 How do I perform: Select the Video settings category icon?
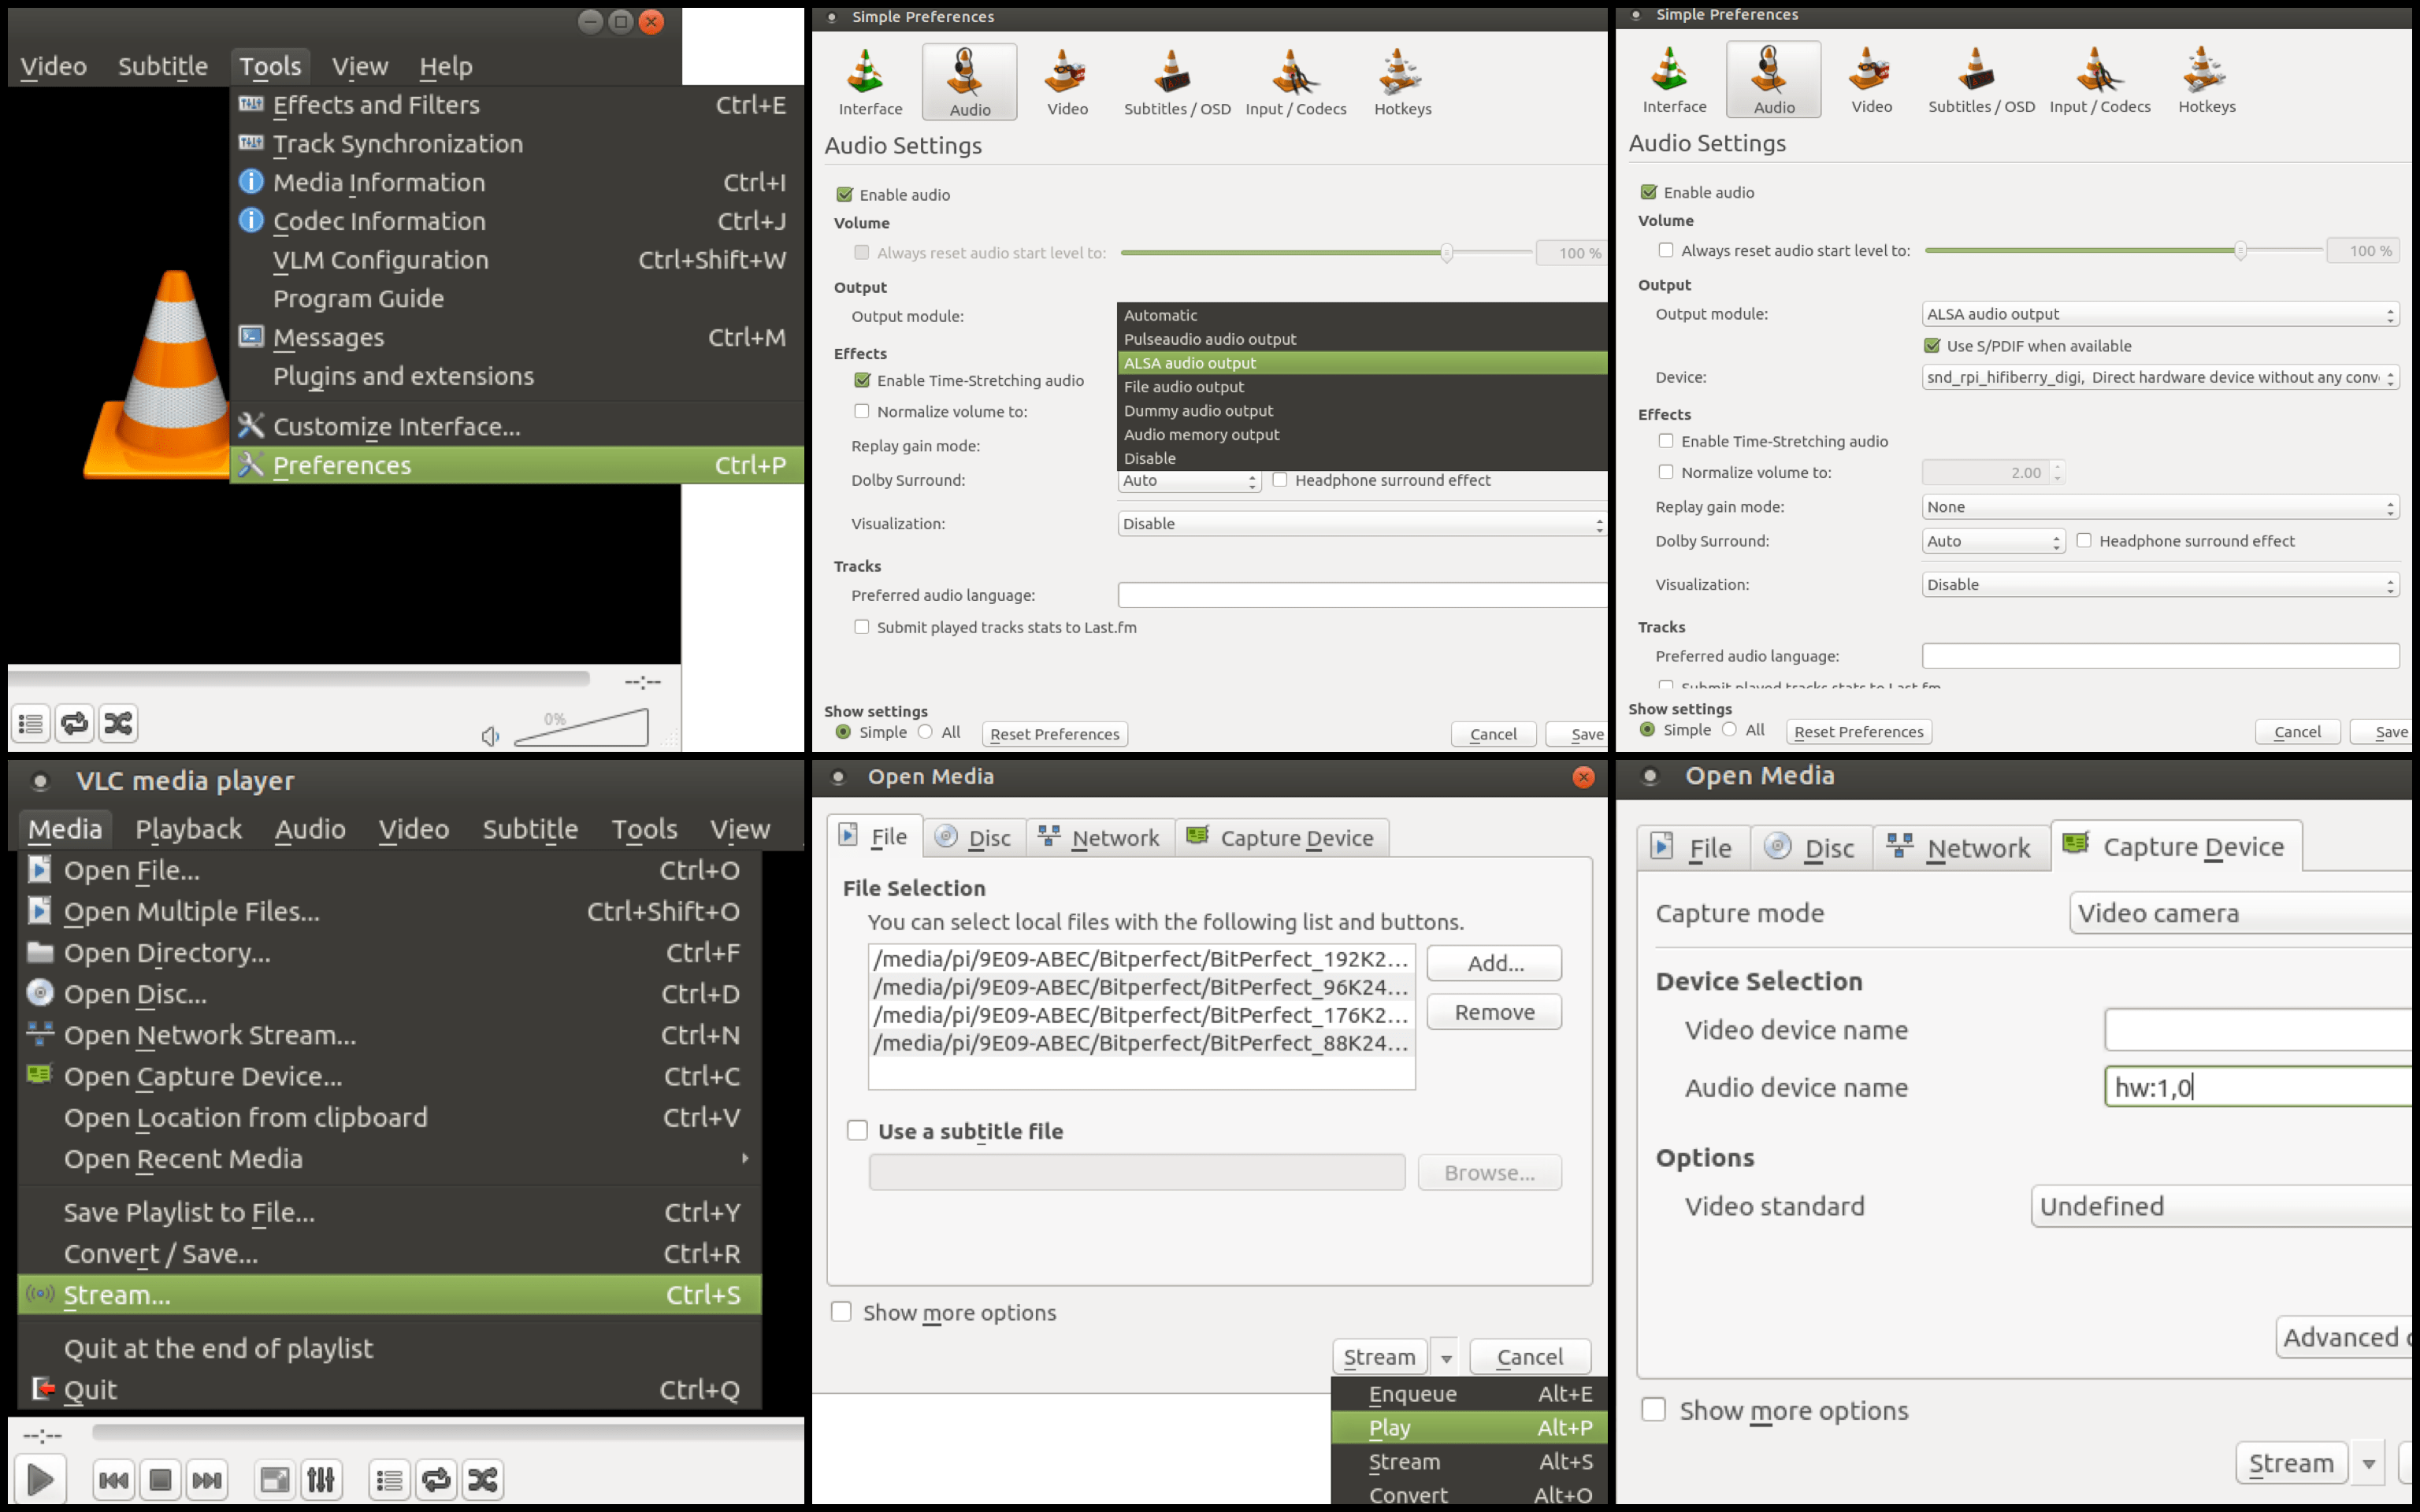pos(1065,82)
